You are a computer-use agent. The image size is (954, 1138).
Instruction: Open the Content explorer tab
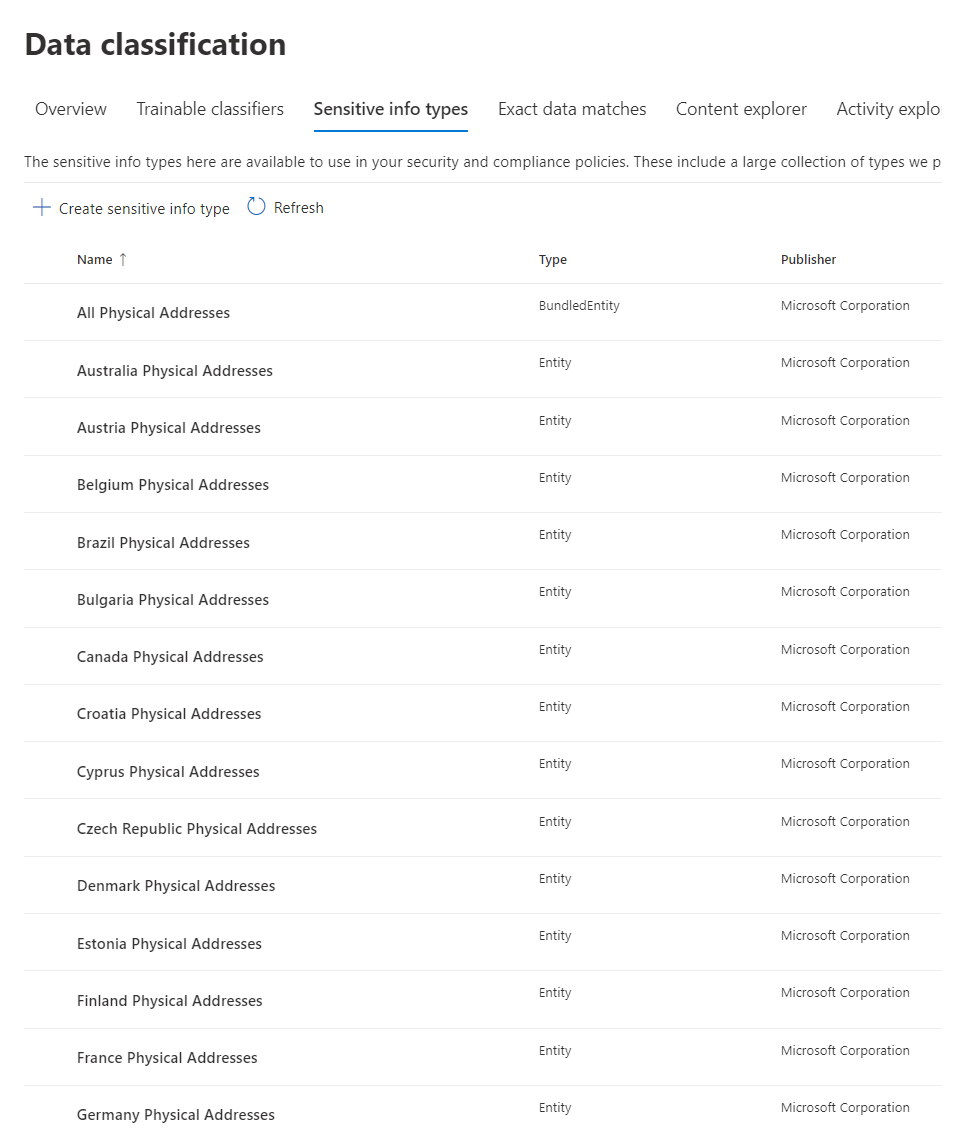[741, 109]
